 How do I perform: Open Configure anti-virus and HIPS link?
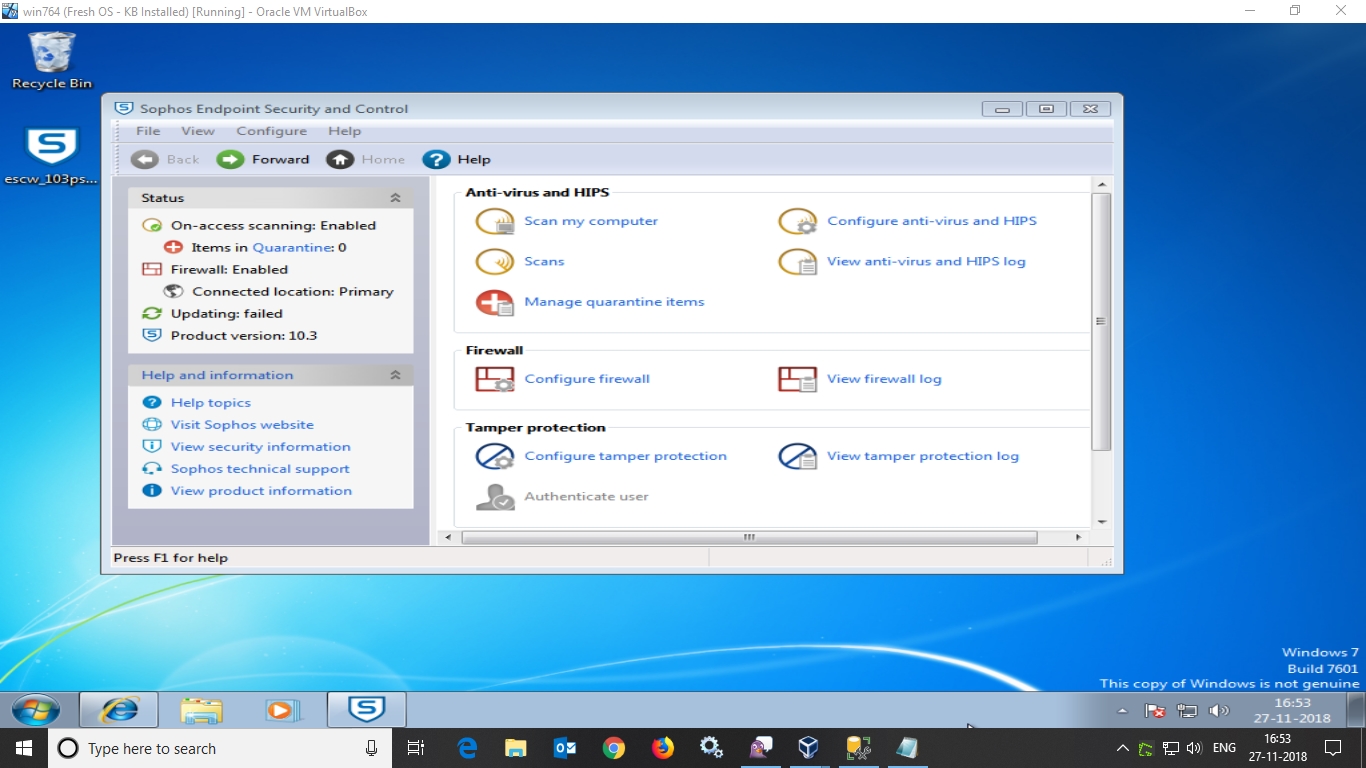[x=932, y=221]
